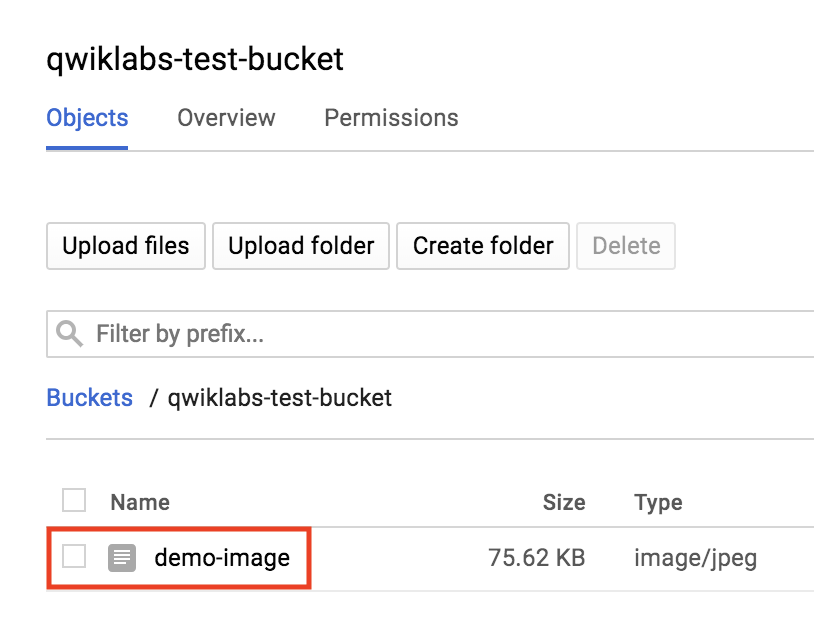Screen dimensions: 814x626
Task: Select the 75.62 KB size cell
Action: (x=536, y=557)
